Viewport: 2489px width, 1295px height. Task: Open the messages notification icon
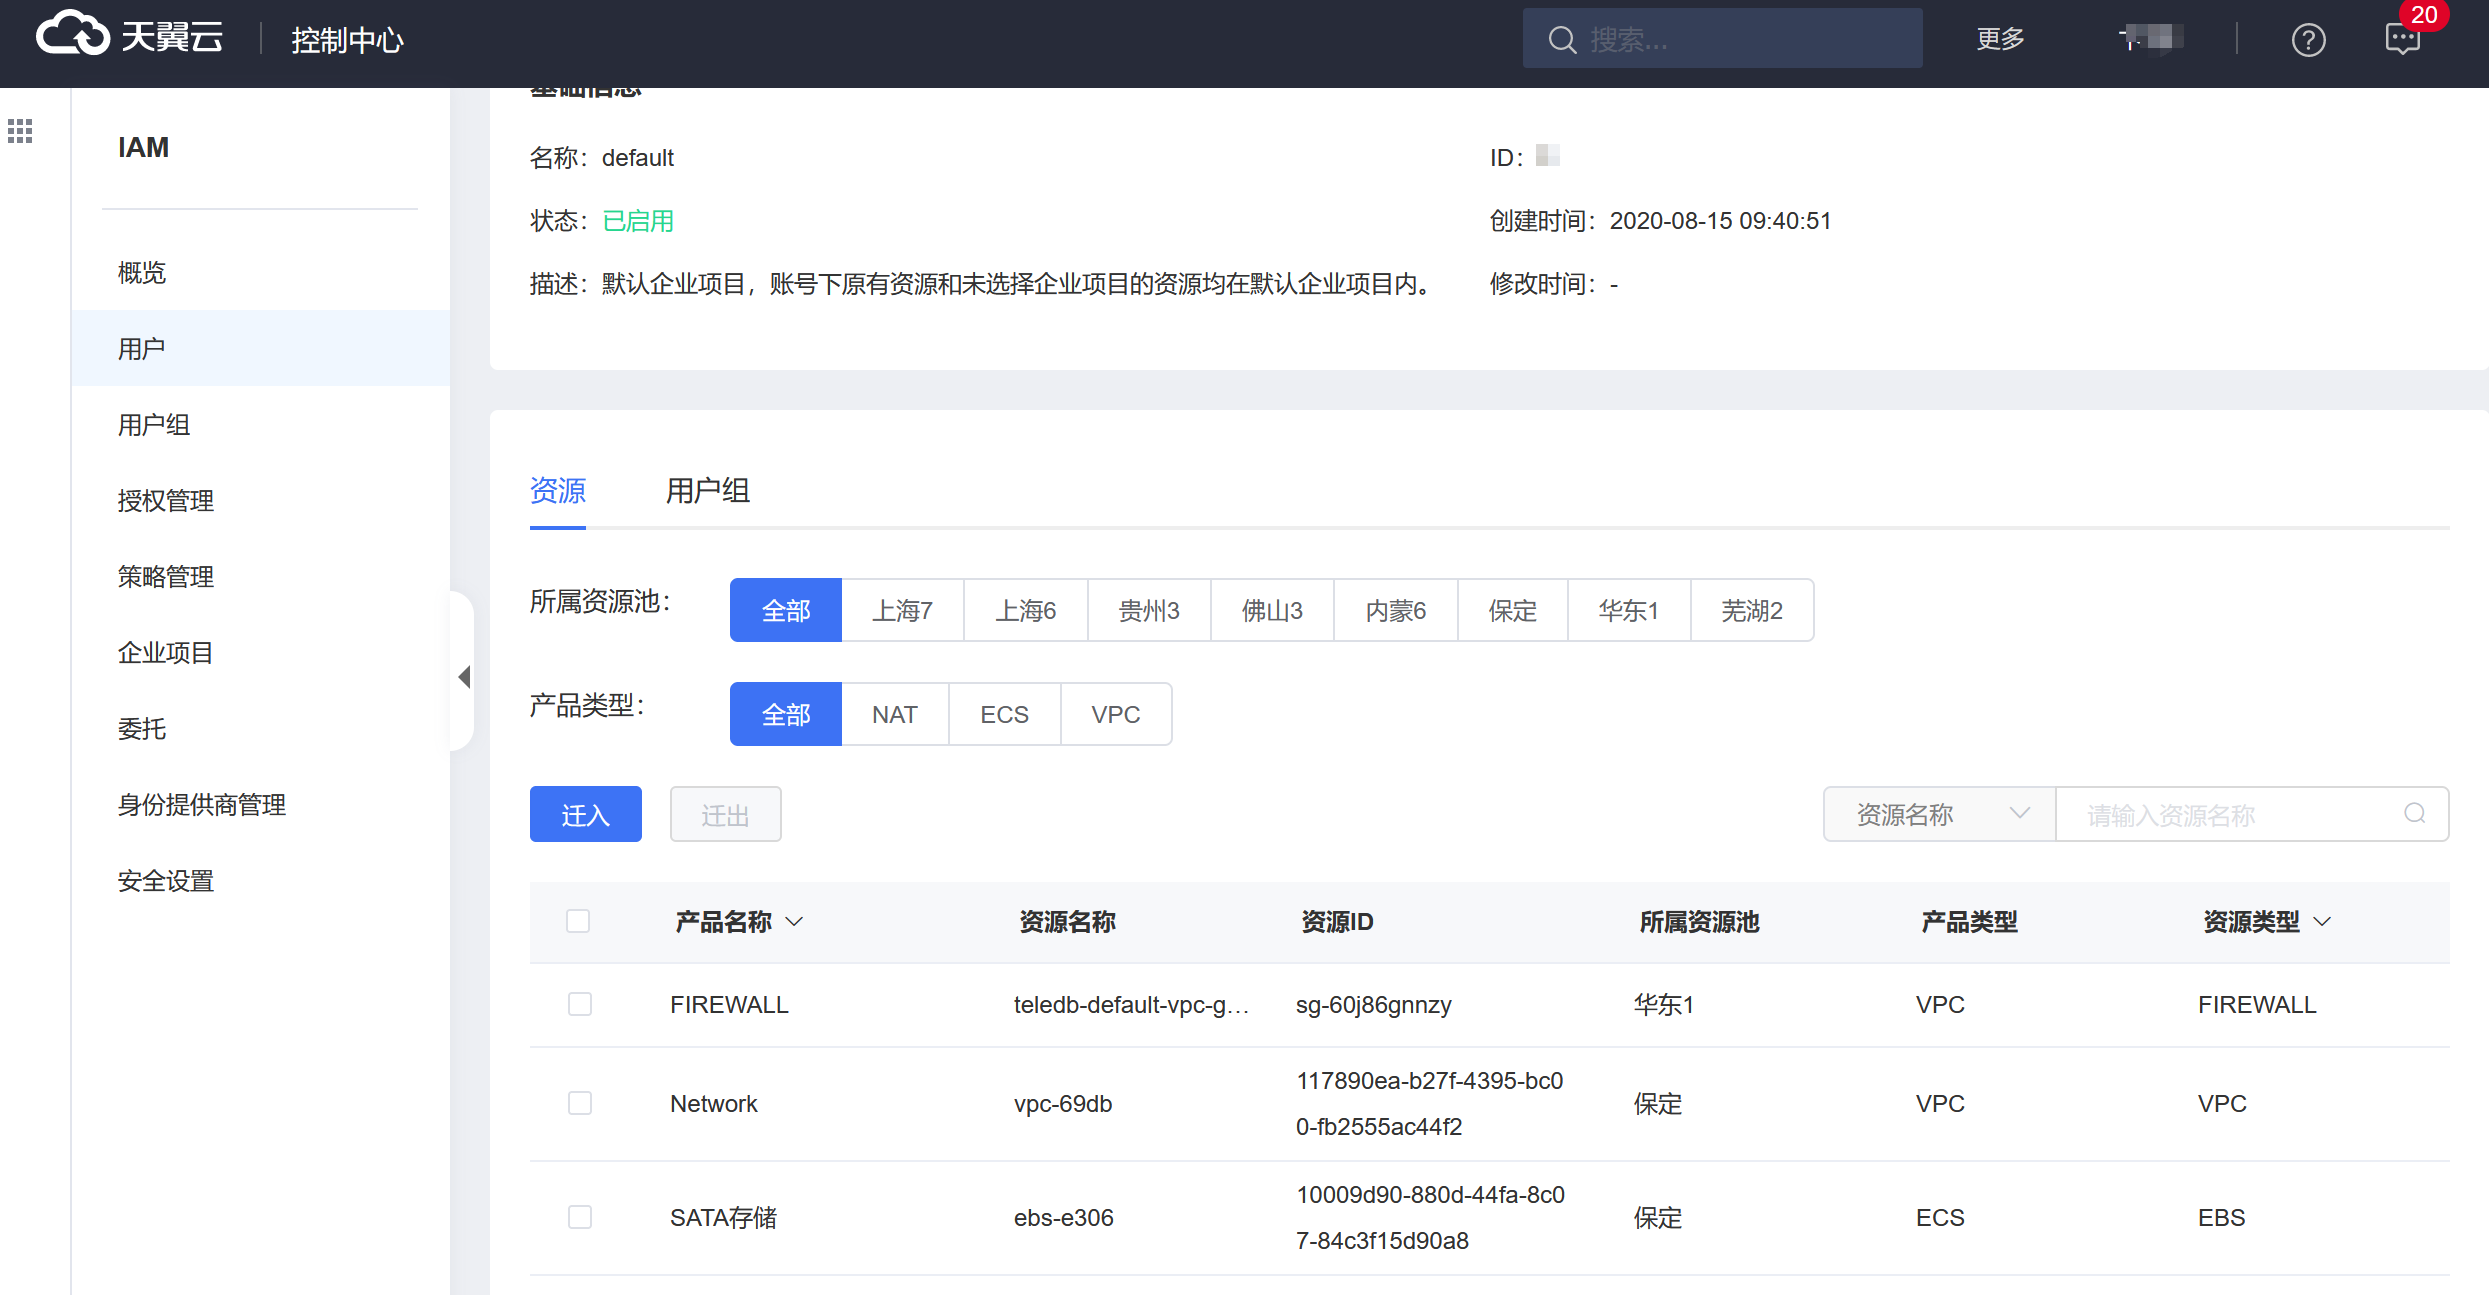2402,40
